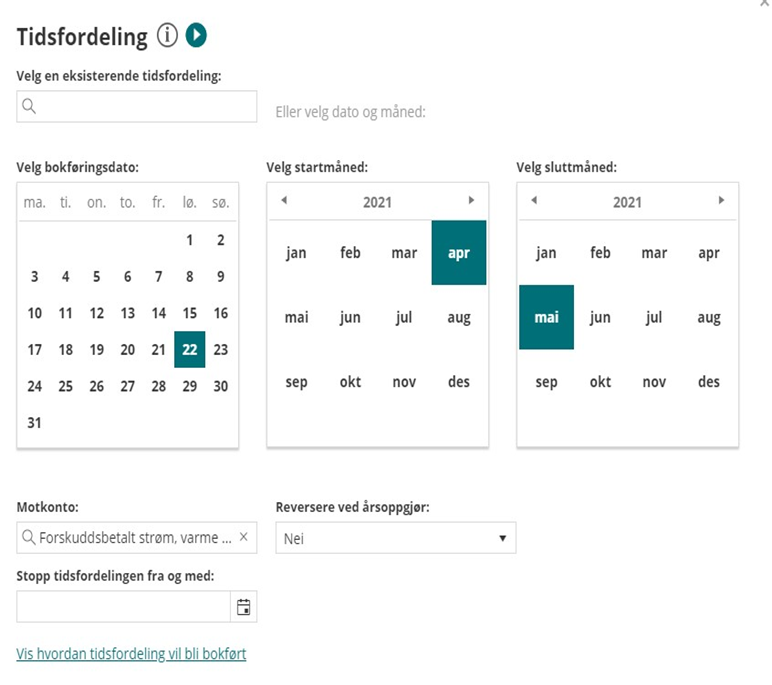This screenshot has height=685, width=772.
Task: Click the info icon next to Tidsfordeling
Action: 167,35
